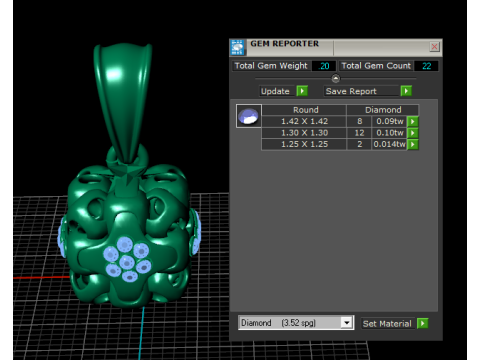Click the gem cluster on the pendant
480x360 pixels.
point(127,259)
